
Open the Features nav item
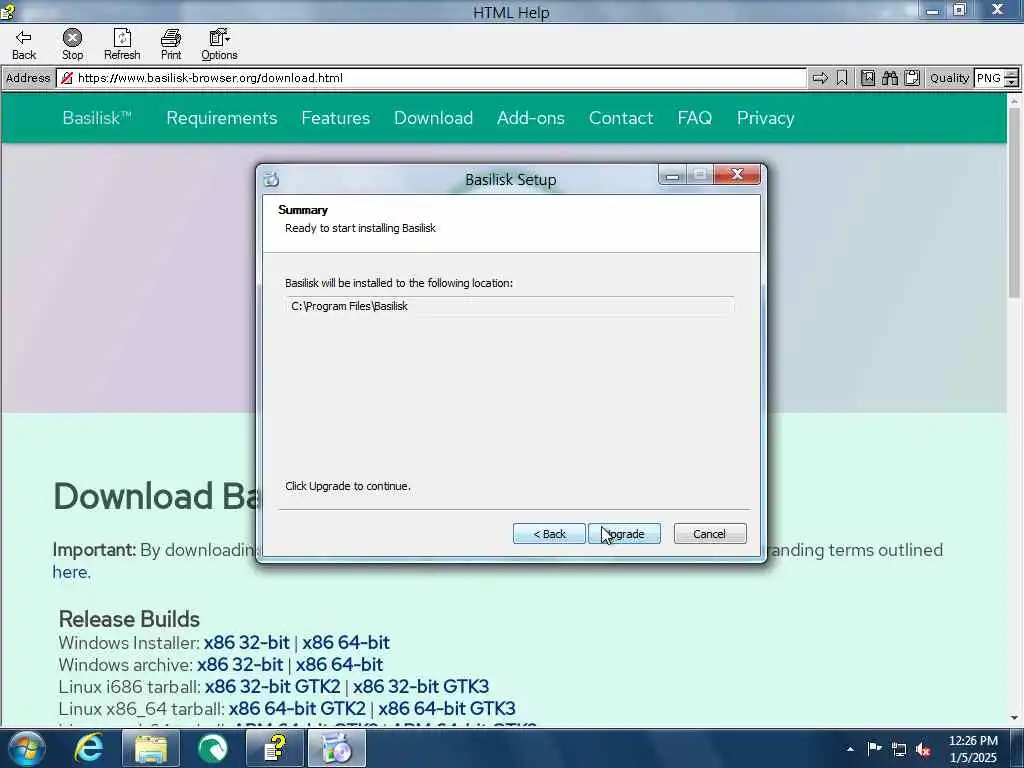[x=336, y=118]
